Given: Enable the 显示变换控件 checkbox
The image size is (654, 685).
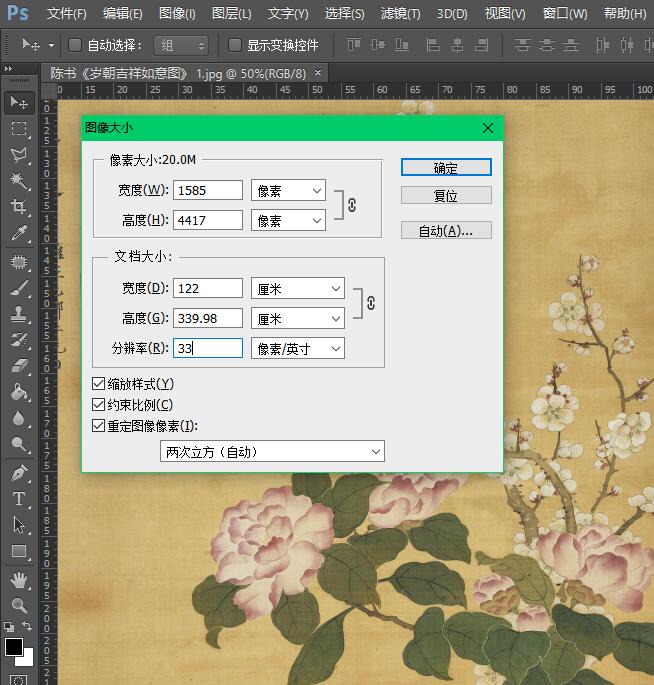Looking at the screenshot, I should click(x=235, y=45).
